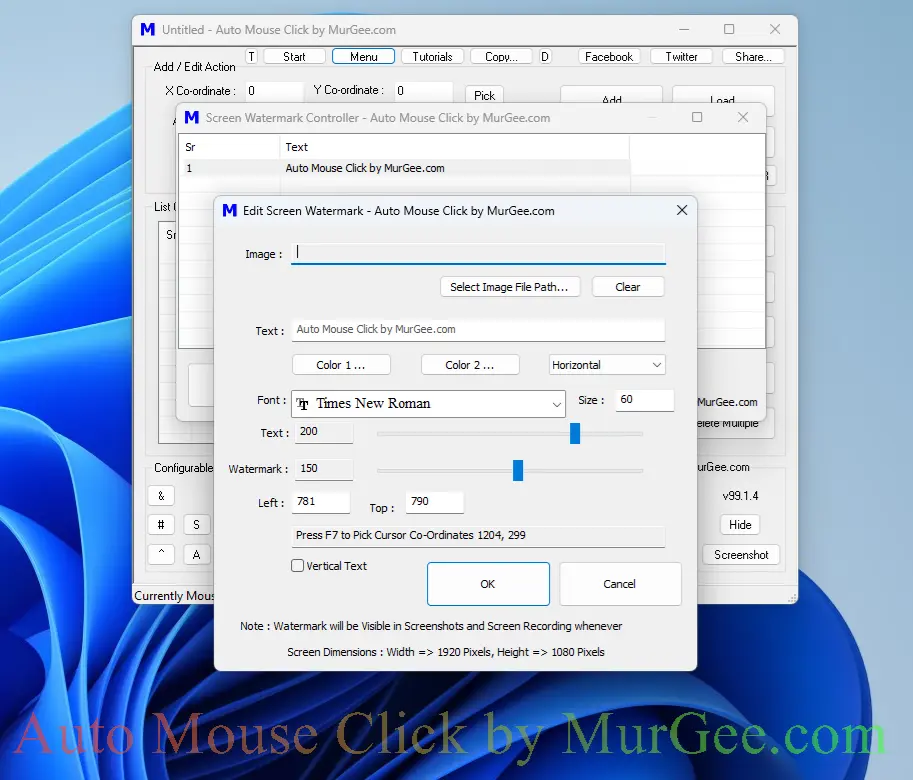Click the & shortcut button
Image resolution: width=913 pixels, height=780 pixels.
161,496
